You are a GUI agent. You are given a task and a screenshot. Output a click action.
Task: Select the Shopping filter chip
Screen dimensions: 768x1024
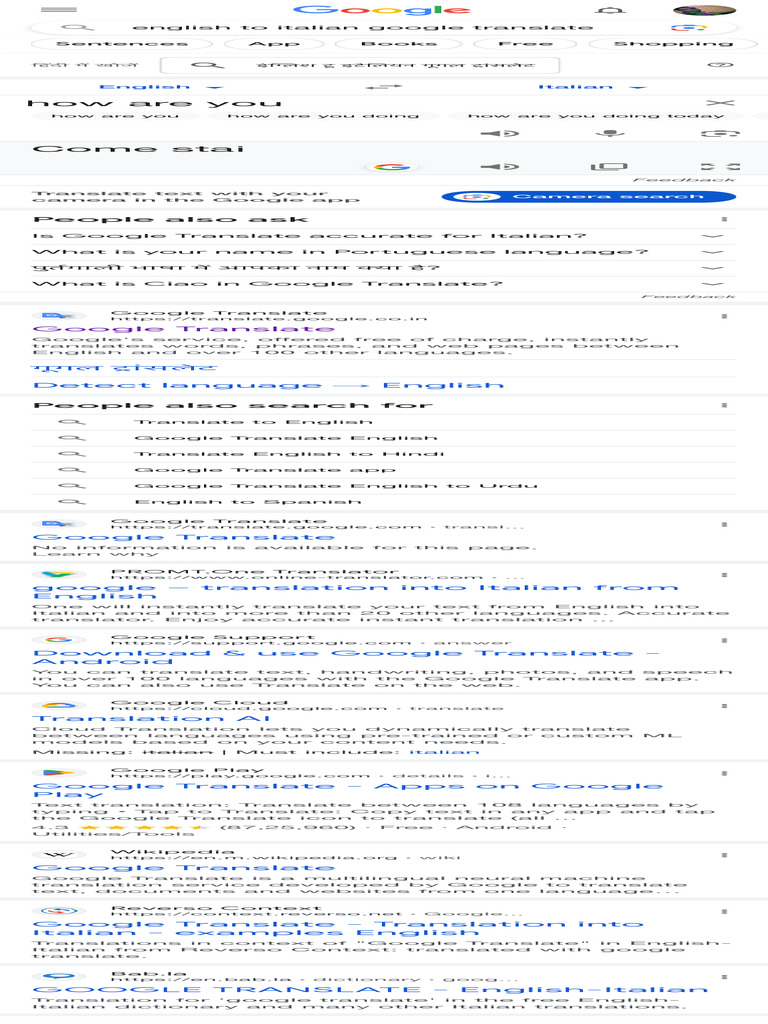(x=673, y=44)
